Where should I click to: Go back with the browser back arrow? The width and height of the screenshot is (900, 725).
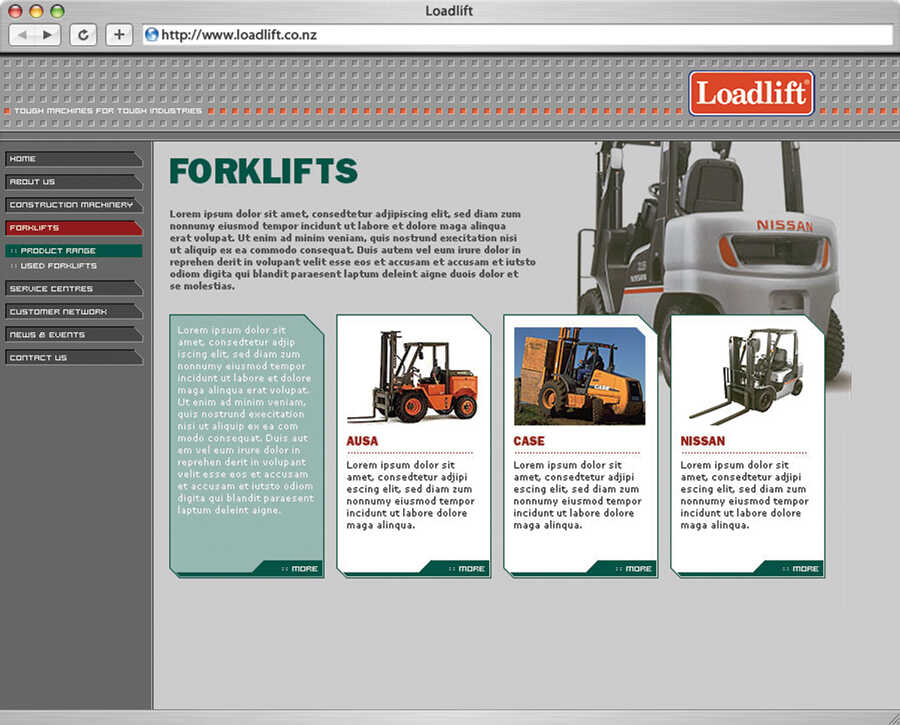point(22,35)
